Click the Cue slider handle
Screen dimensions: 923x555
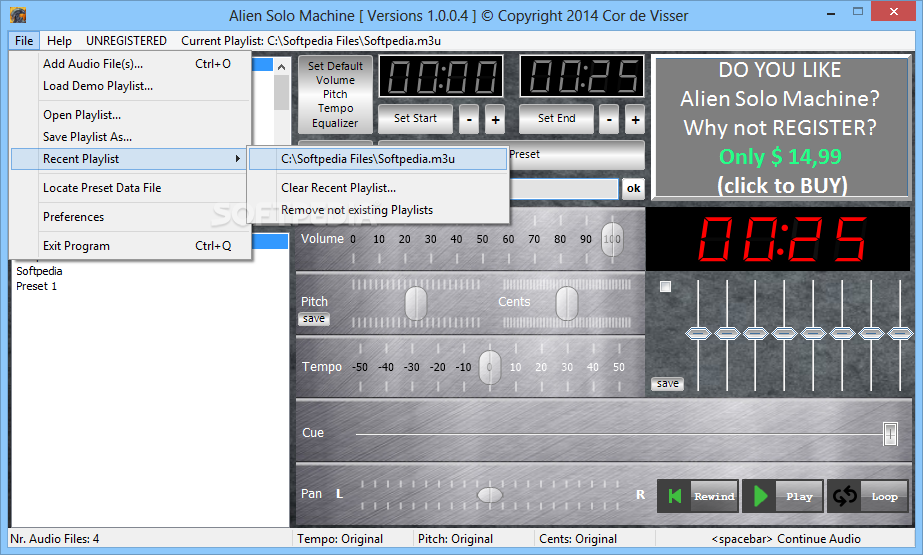pos(890,434)
